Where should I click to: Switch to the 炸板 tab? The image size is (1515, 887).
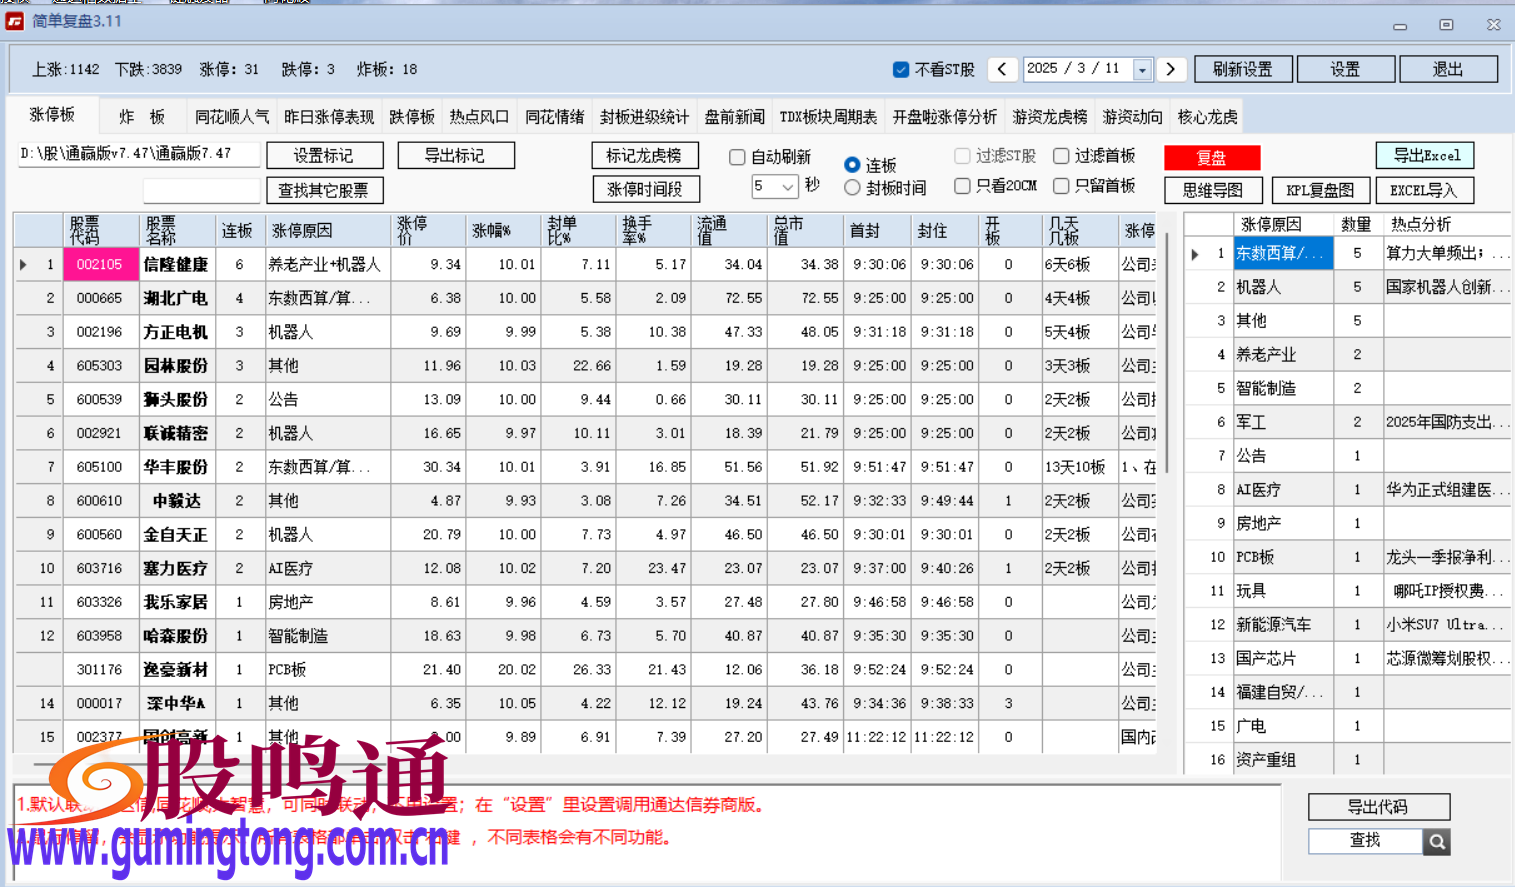pyautogui.click(x=142, y=116)
